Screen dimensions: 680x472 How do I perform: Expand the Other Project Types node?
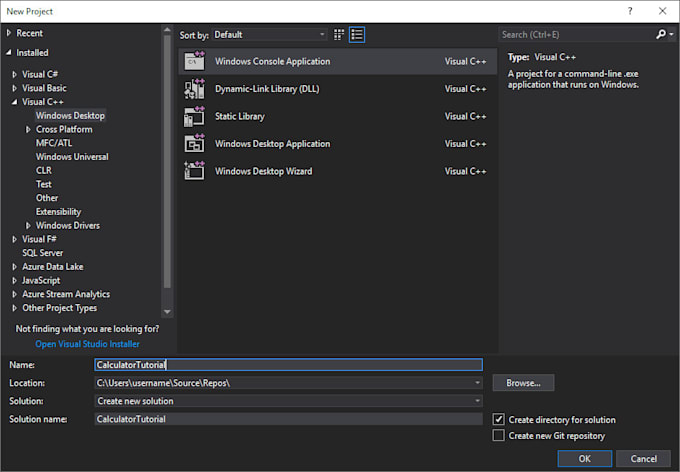[x=14, y=308]
